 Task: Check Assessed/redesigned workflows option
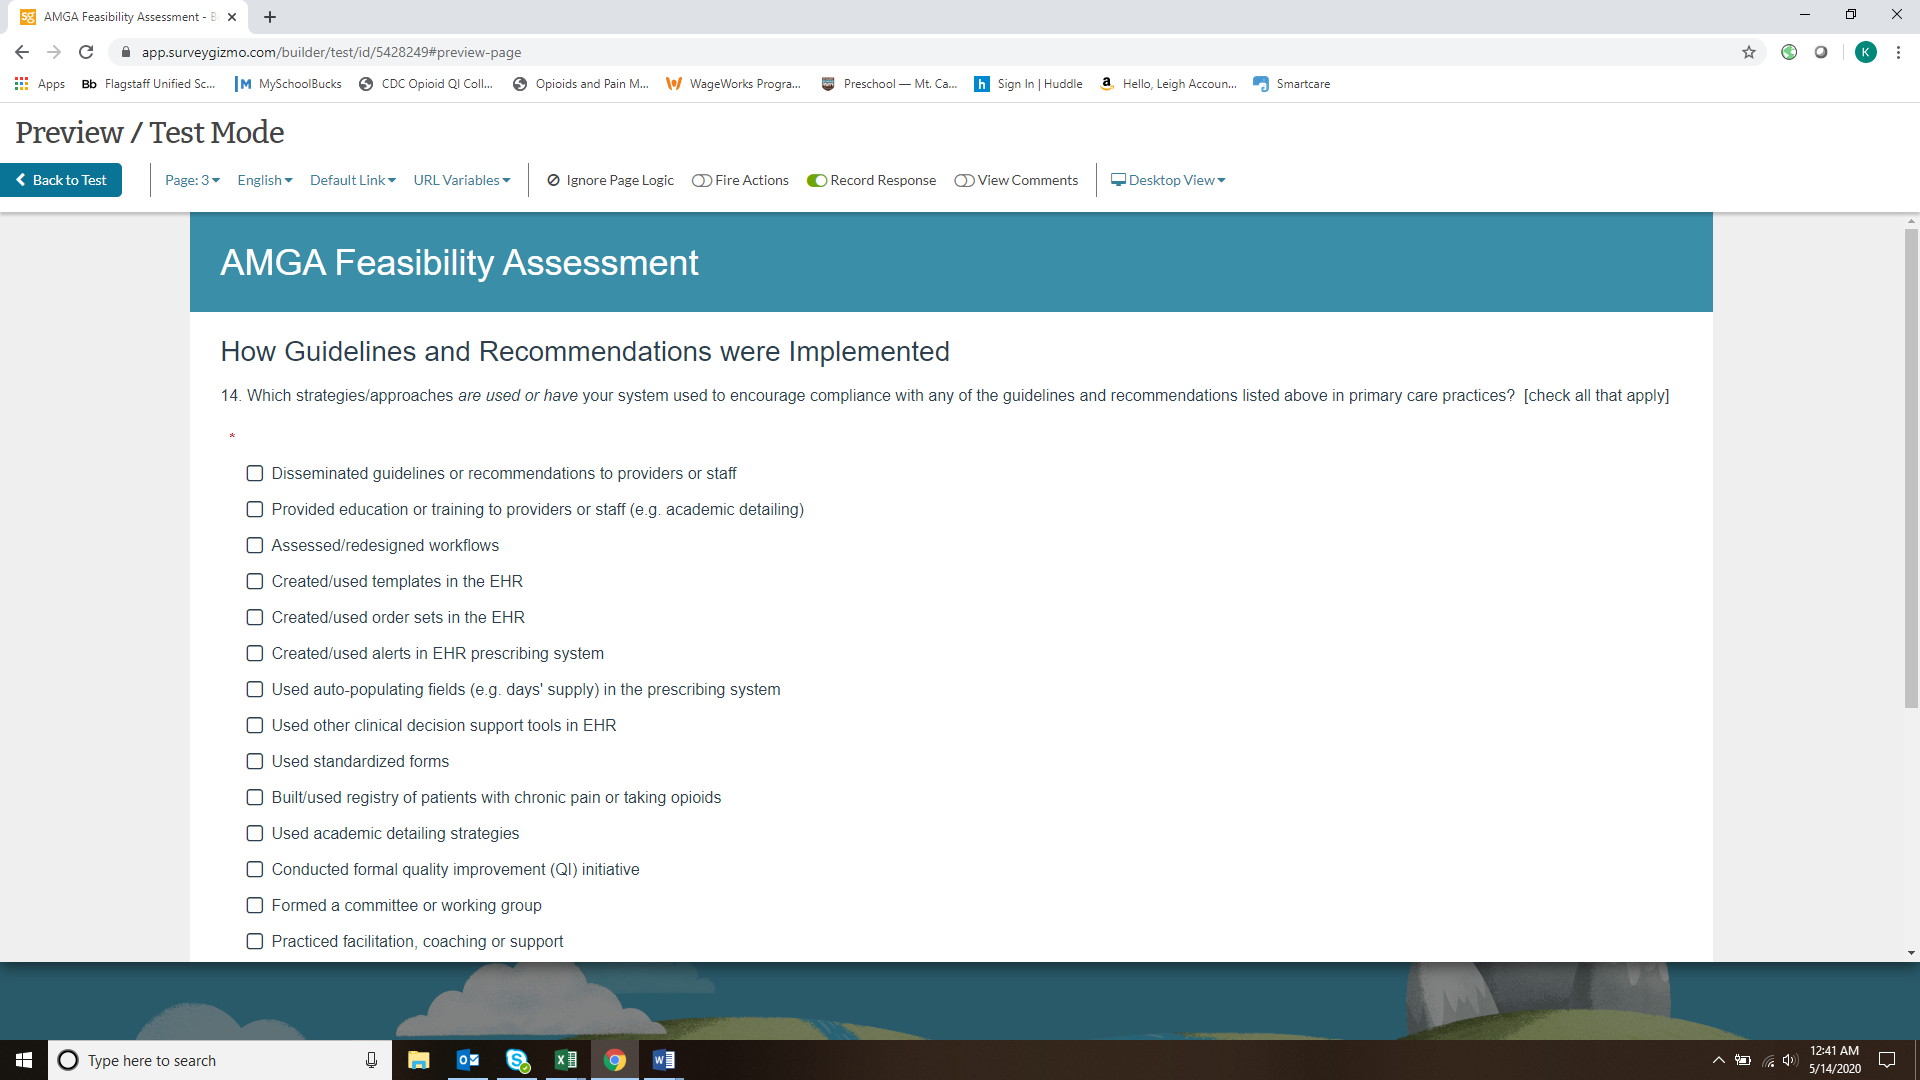[x=255, y=545]
